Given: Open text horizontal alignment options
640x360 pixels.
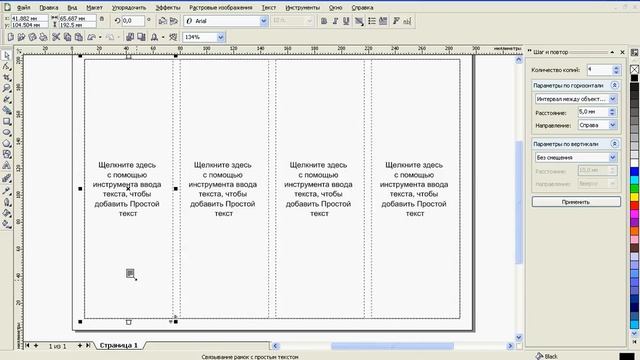Looking at the screenshot, I should (359, 21).
